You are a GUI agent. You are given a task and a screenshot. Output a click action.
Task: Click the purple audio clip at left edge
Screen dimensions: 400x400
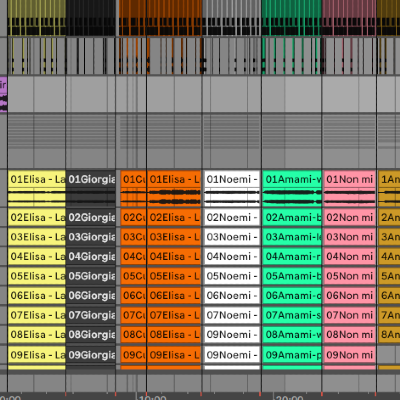3,95
